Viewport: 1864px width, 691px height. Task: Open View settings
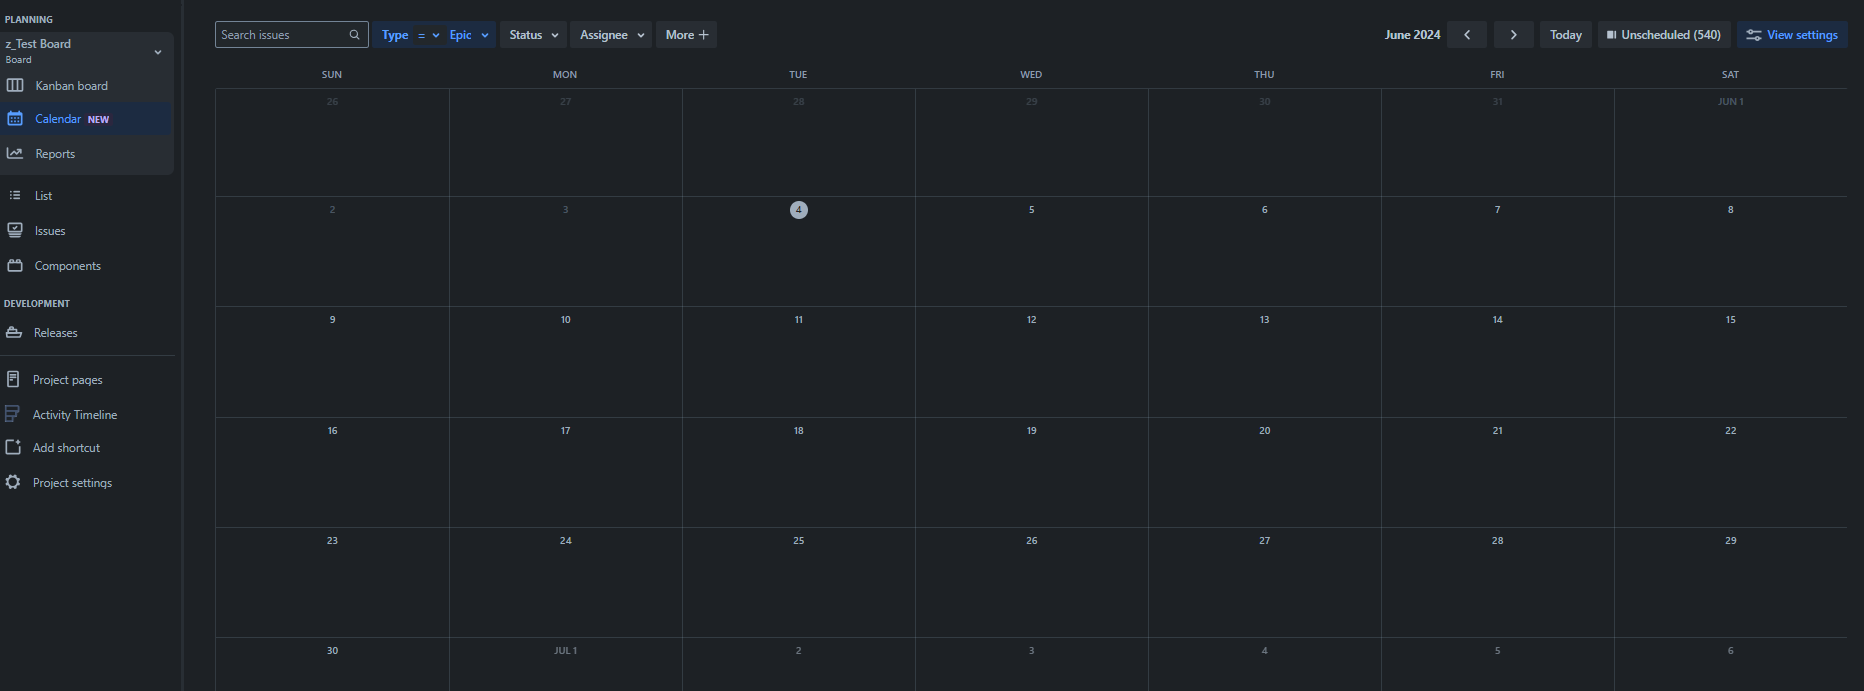point(1792,35)
